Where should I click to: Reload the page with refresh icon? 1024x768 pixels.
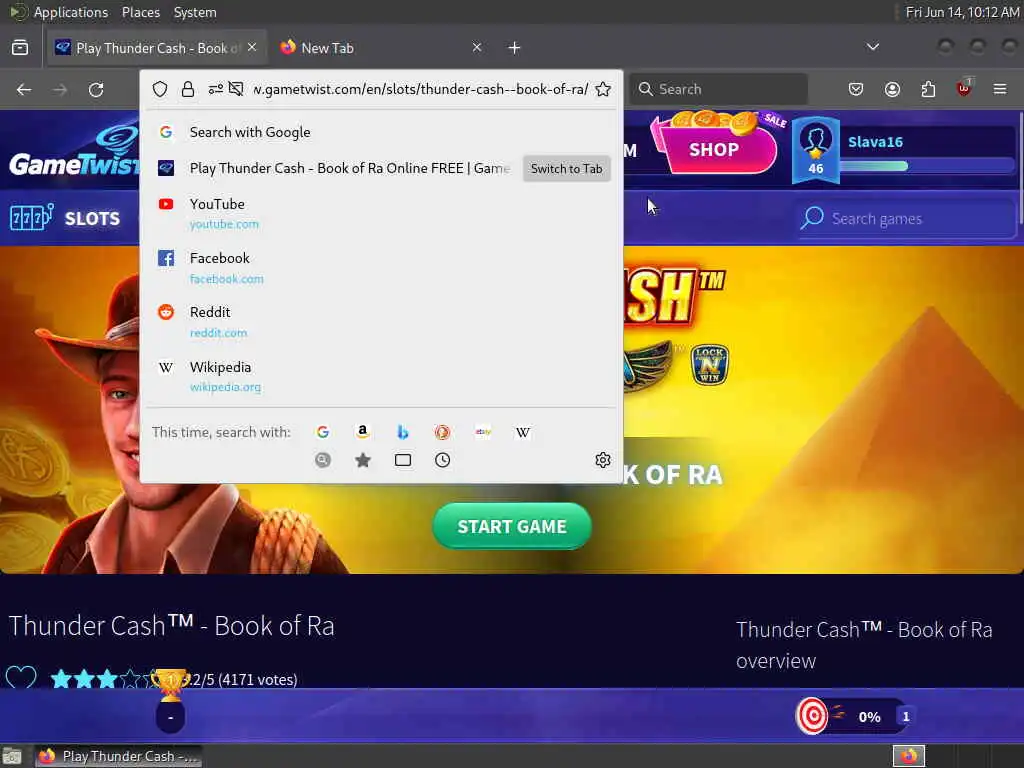(96, 89)
